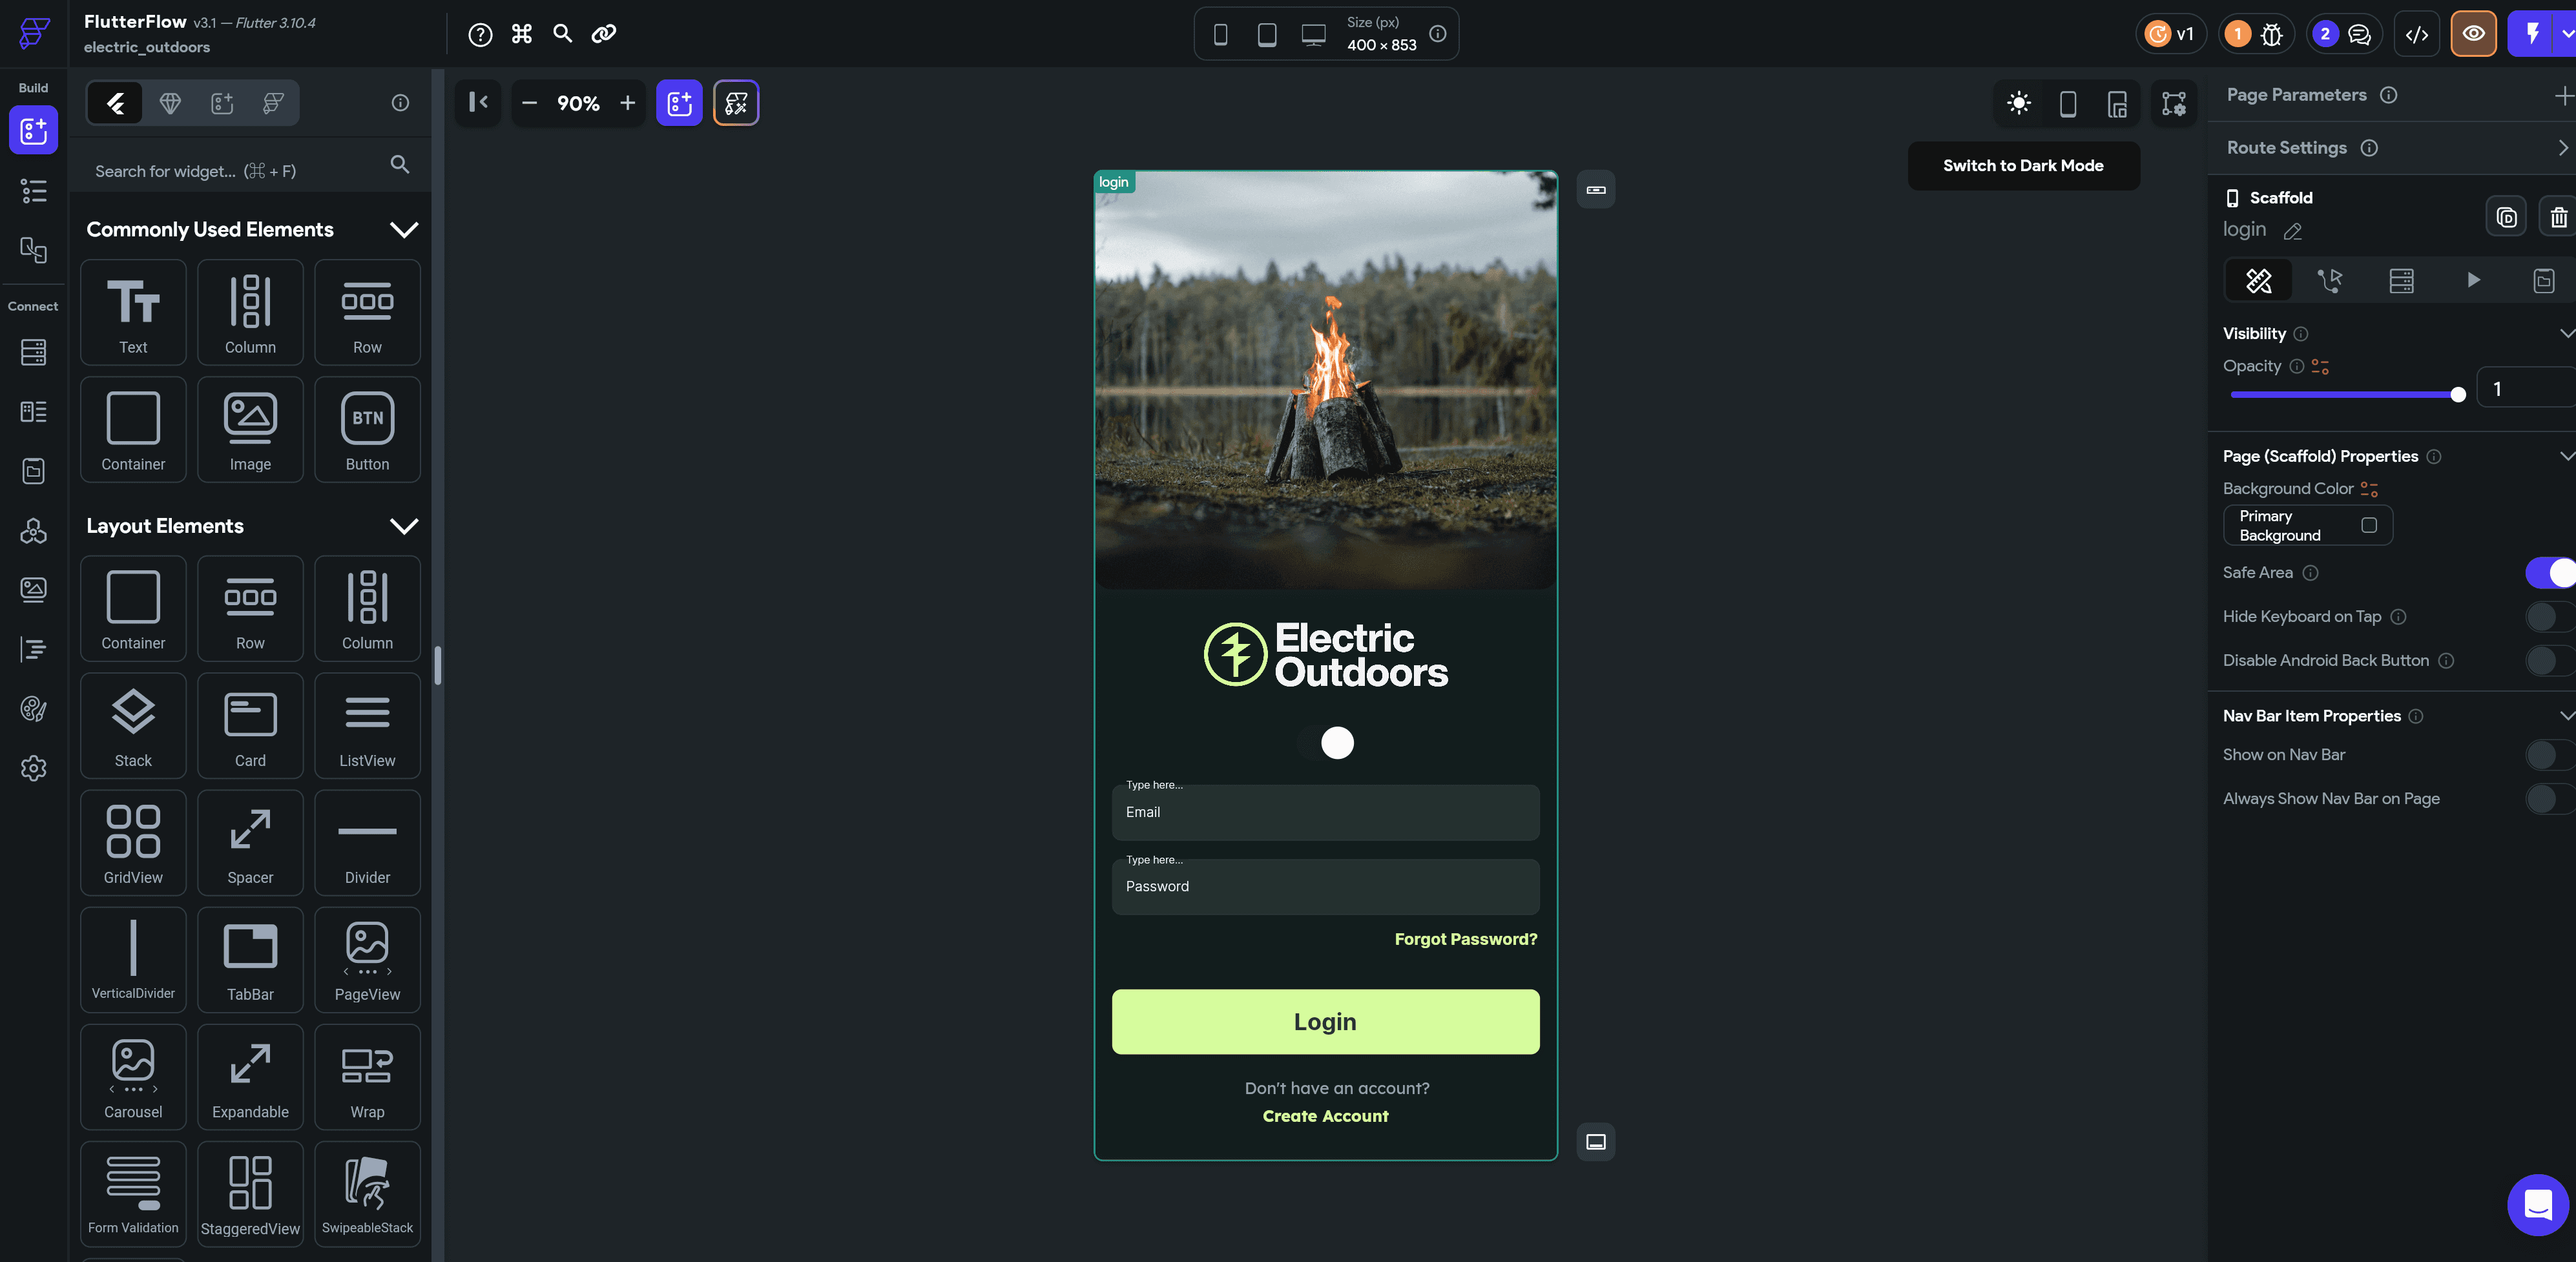Open the Backend Query tab

[2401, 281]
